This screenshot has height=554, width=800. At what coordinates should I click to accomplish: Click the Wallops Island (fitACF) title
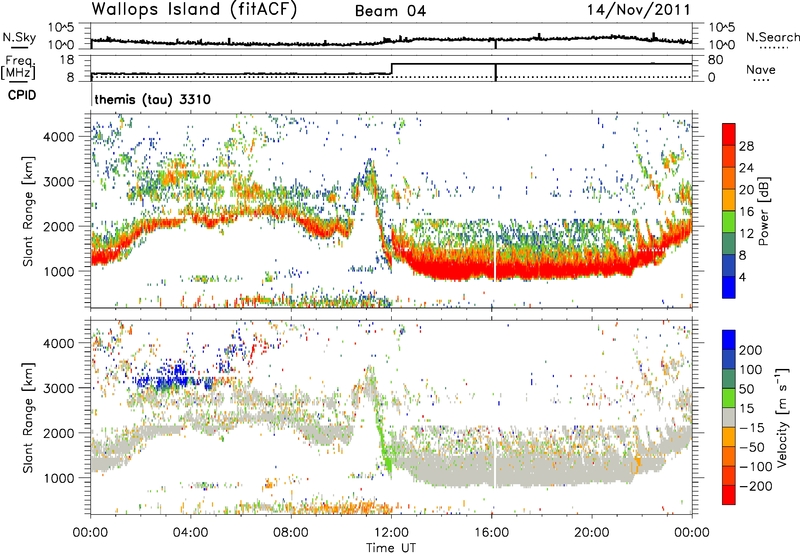point(194,9)
